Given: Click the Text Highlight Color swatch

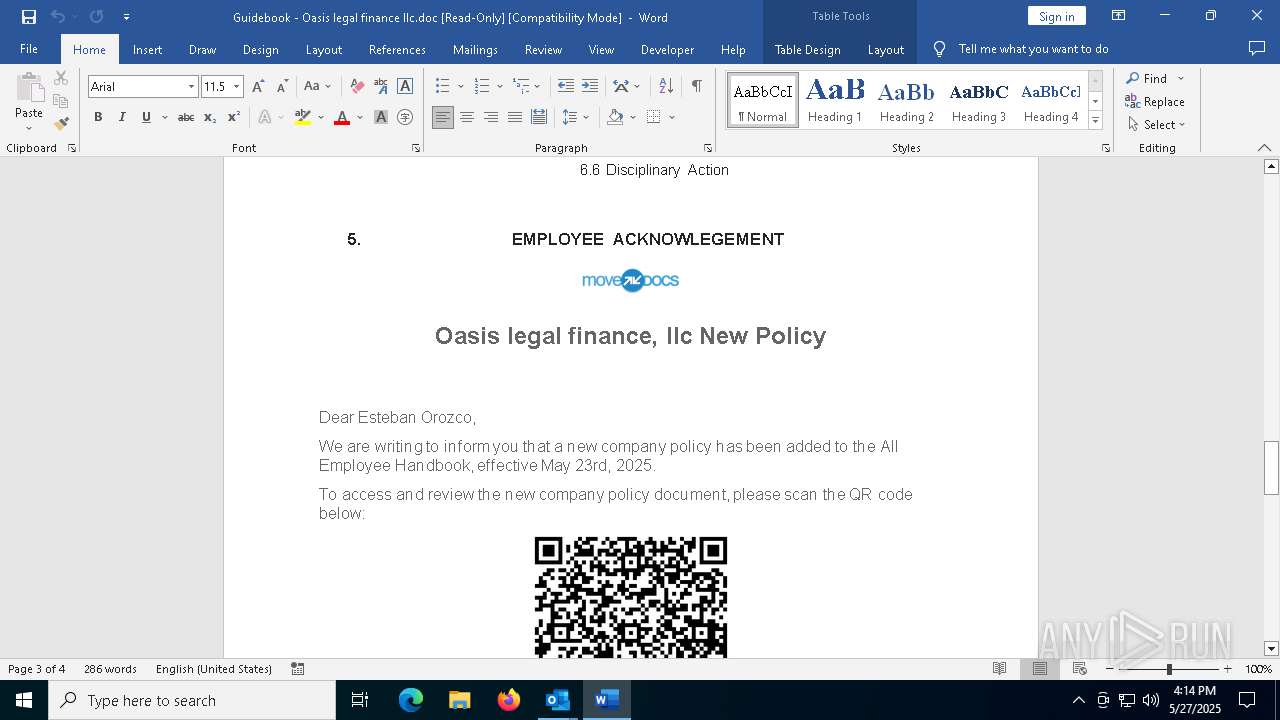Looking at the screenshot, I should coord(303,117).
